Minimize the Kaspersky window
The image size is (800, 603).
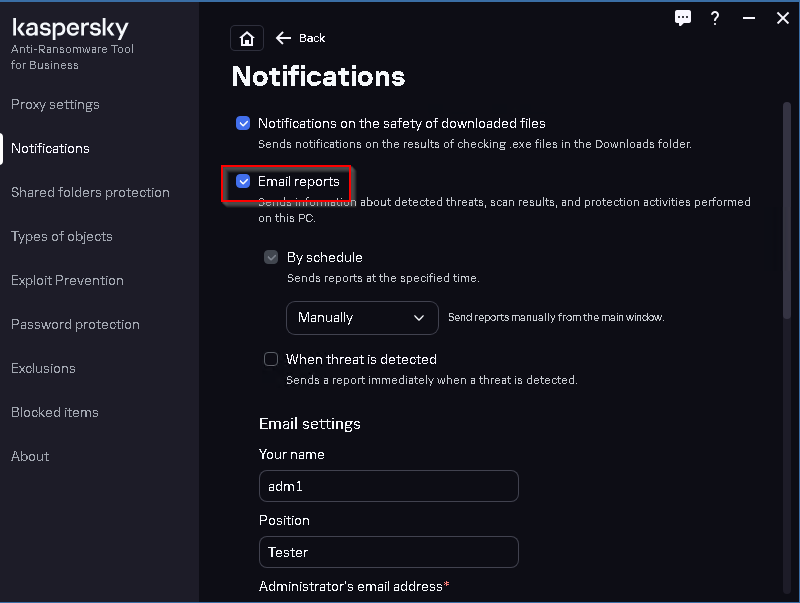pos(748,18)
